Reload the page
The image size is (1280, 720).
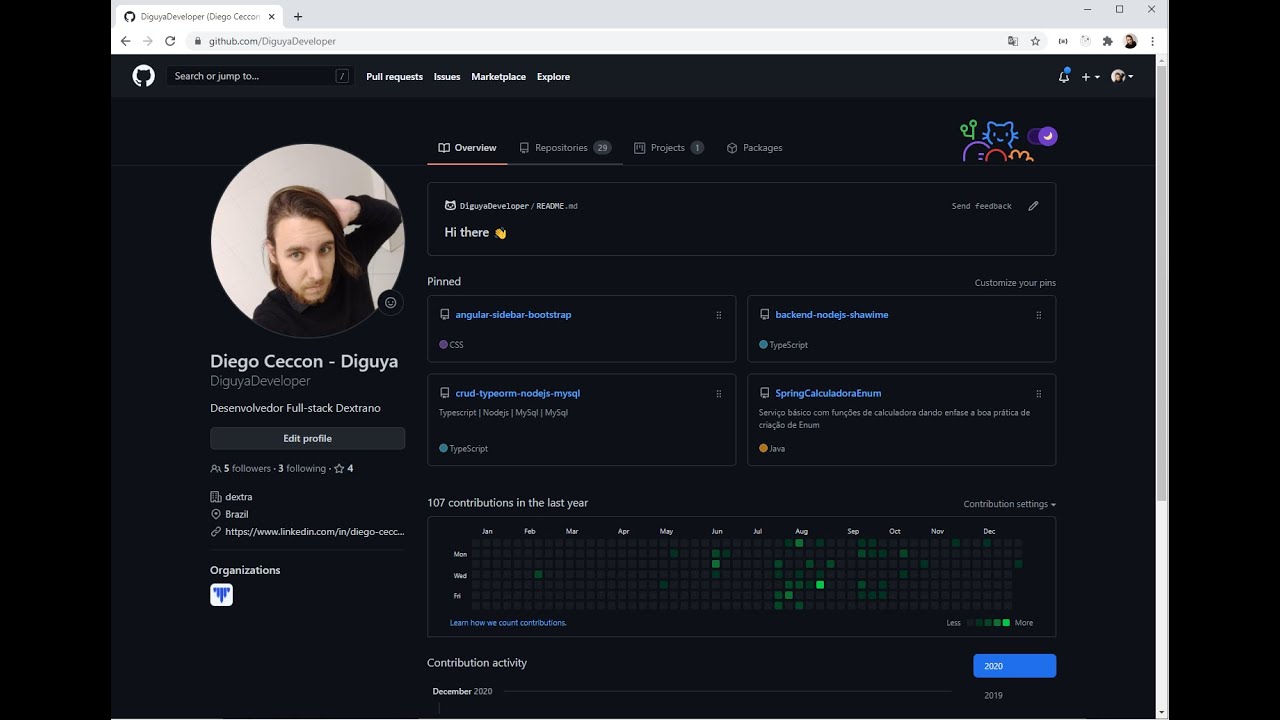pos(170,41)
